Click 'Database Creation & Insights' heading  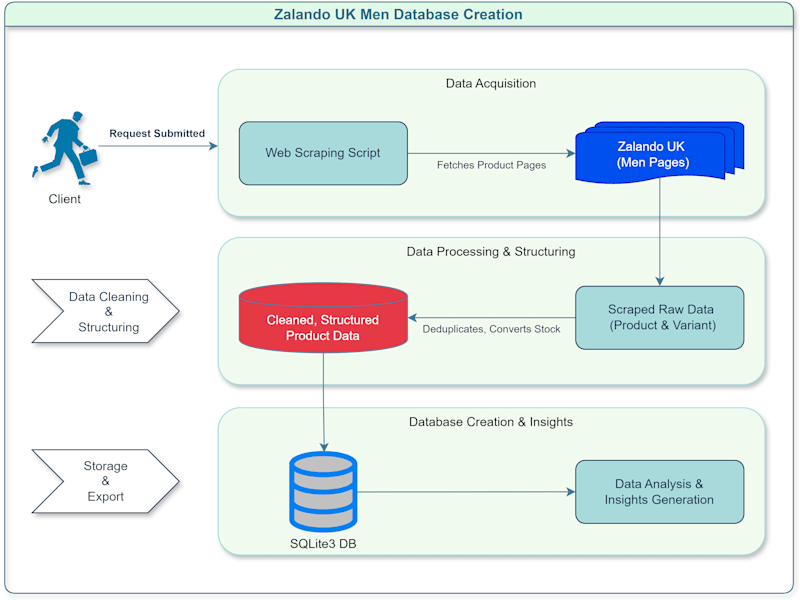tap(491, 422)
